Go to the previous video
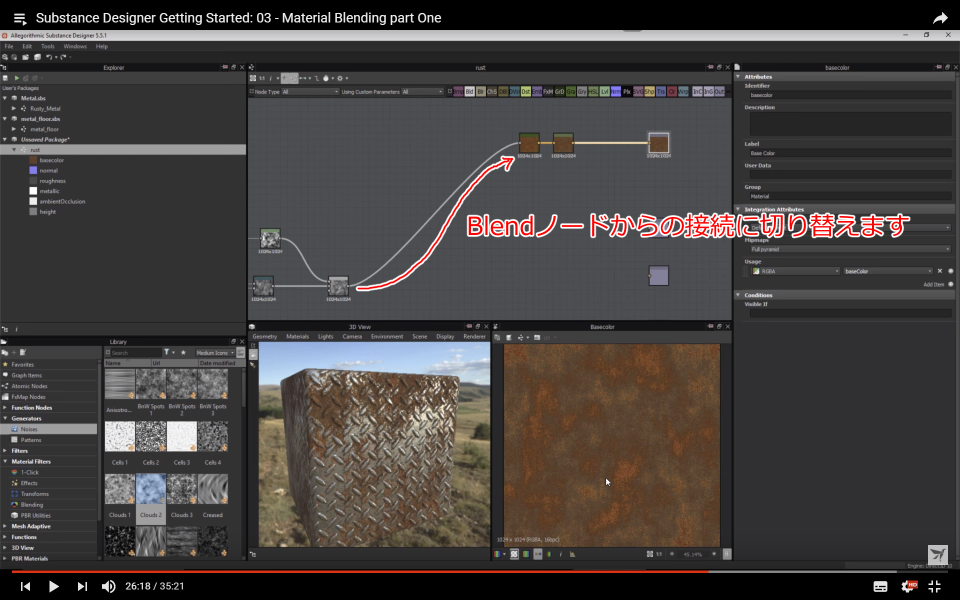The width and height of the screenshot is (960, 600). pos(25,587)
